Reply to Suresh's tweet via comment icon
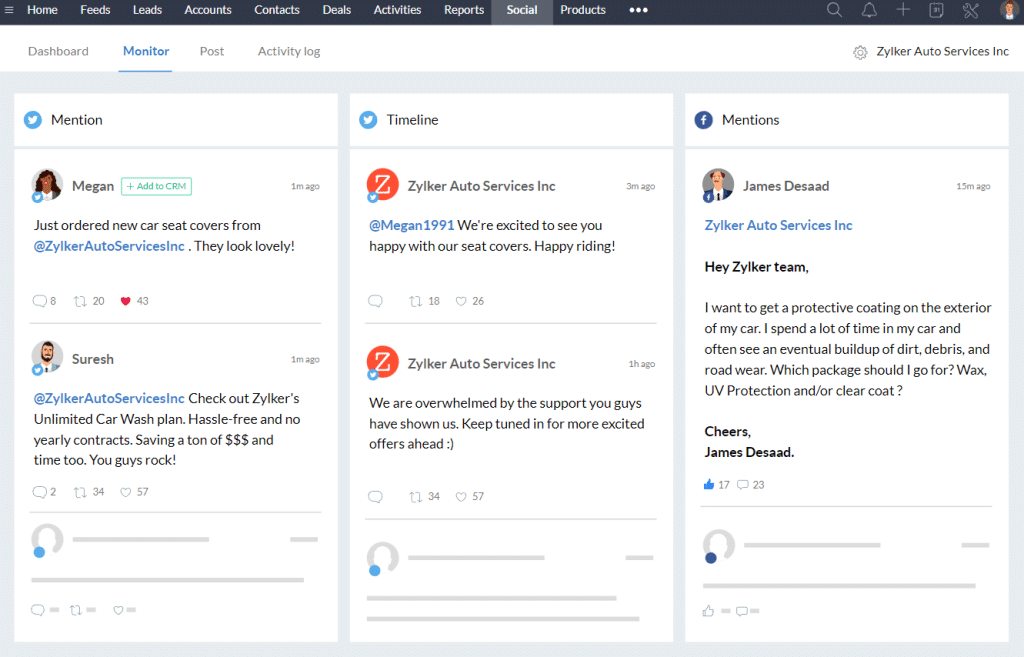Image resolution: width=1024 pixels, height=657 pixels. [39, 492]
